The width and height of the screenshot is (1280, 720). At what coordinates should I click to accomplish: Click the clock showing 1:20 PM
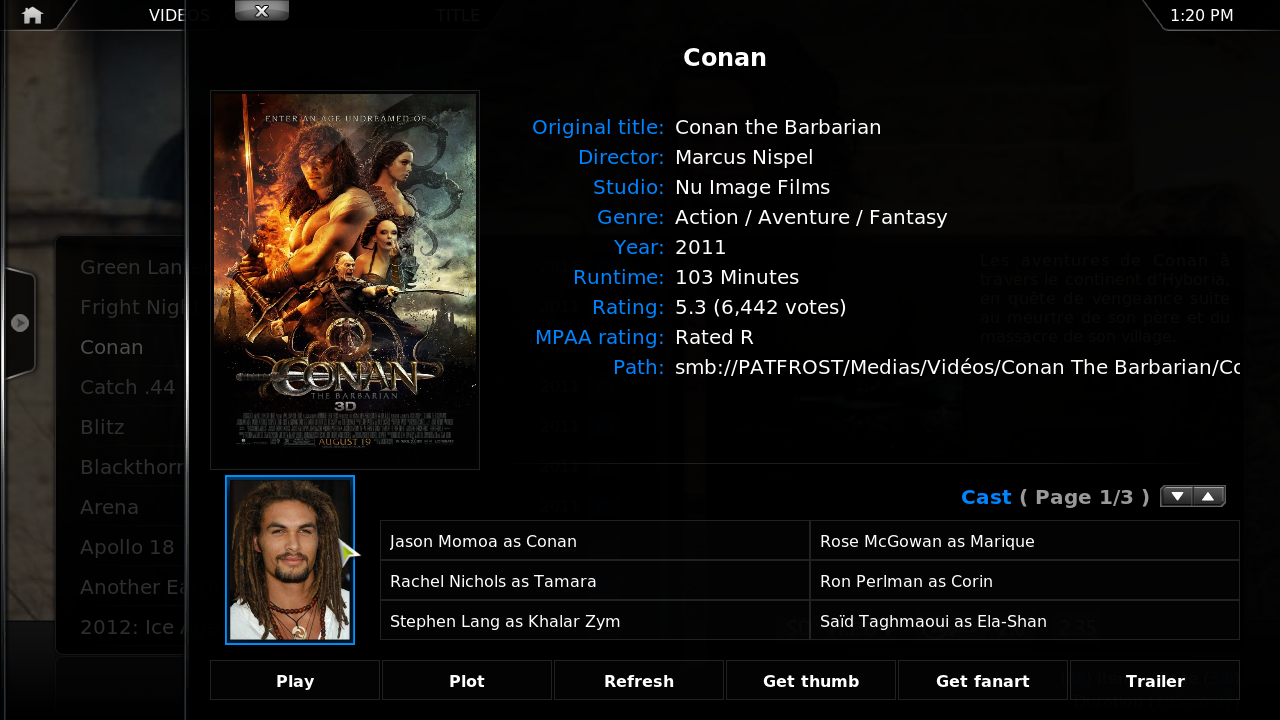coord(1201,15)
